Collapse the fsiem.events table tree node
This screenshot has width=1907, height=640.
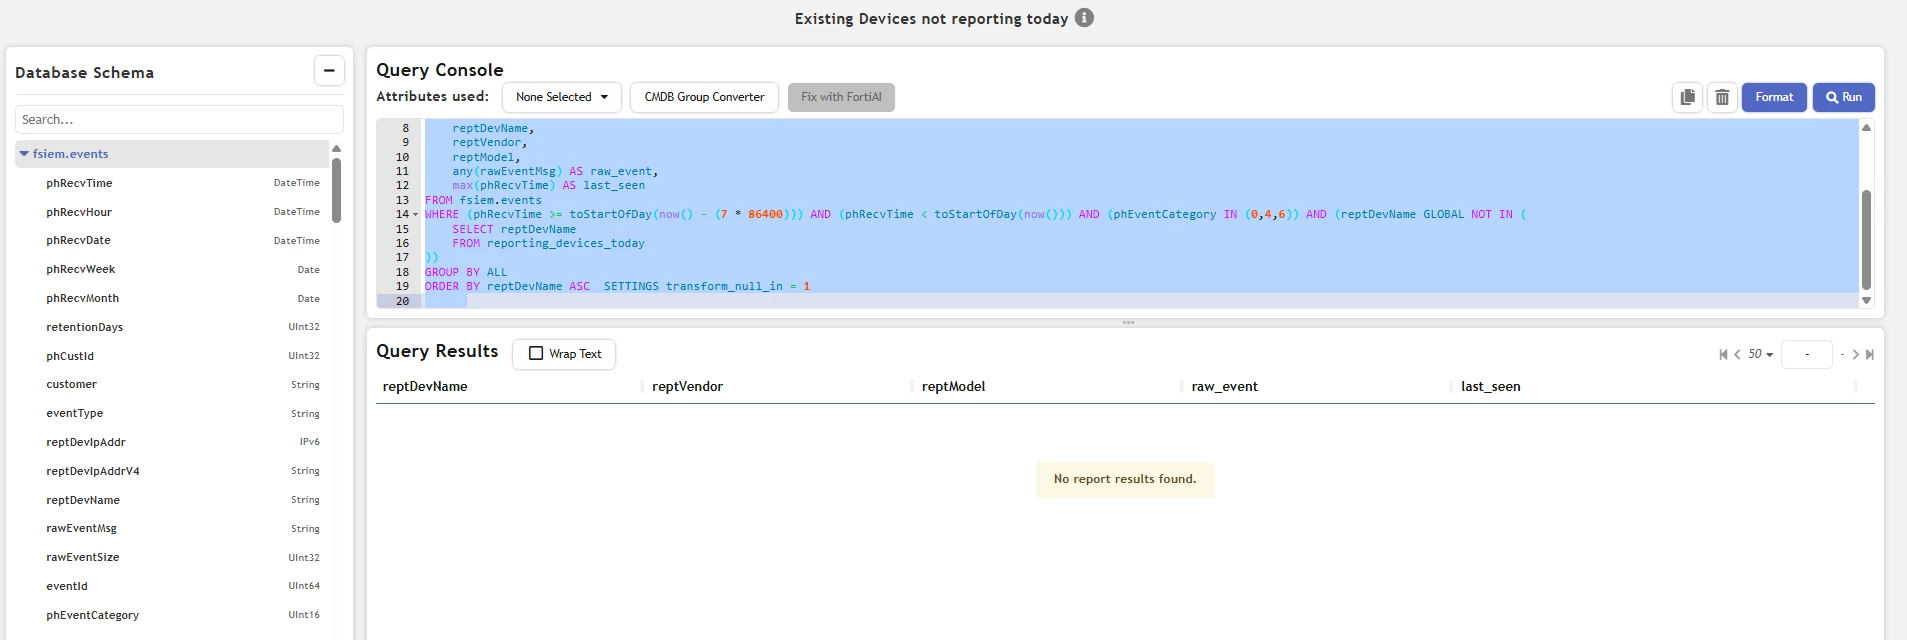[x=24, y=154]
